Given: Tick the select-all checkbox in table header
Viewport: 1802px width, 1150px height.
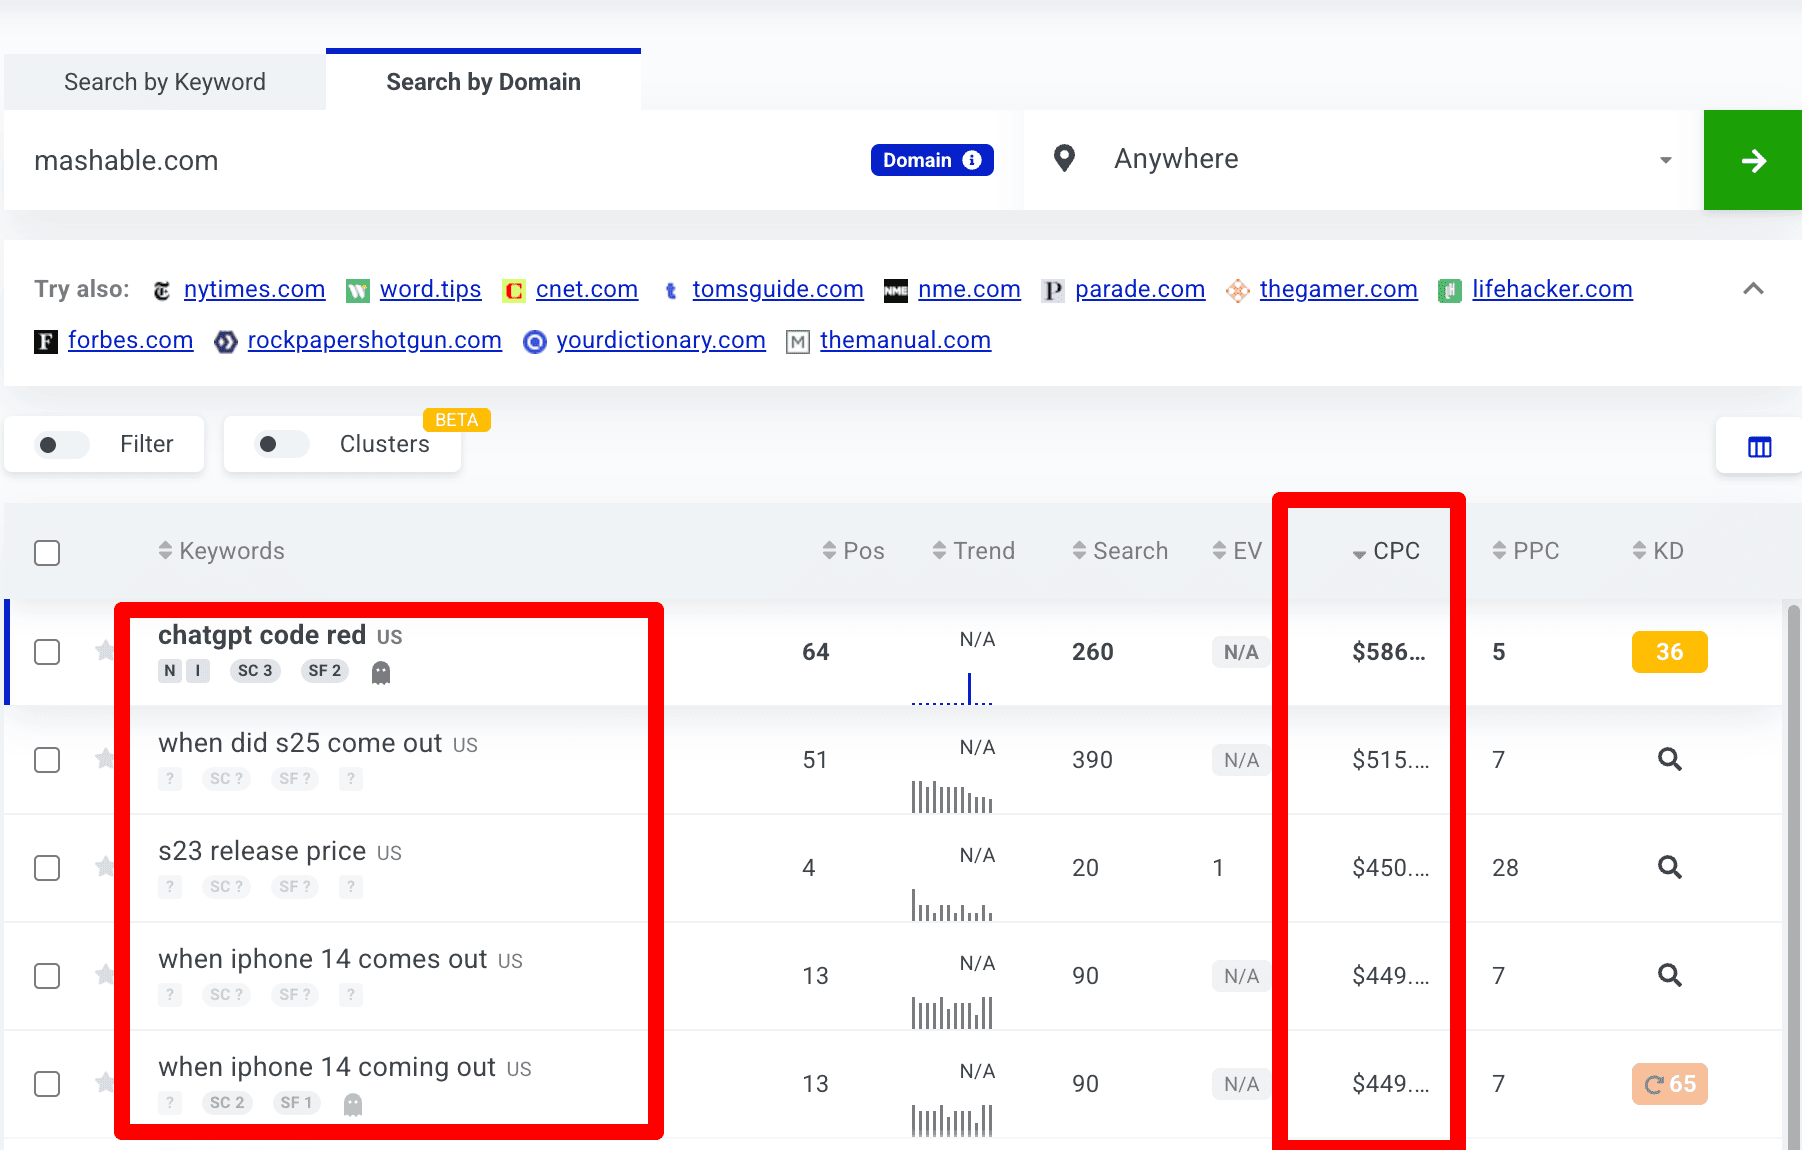Looking at the screenshot, I should [47, 553].
